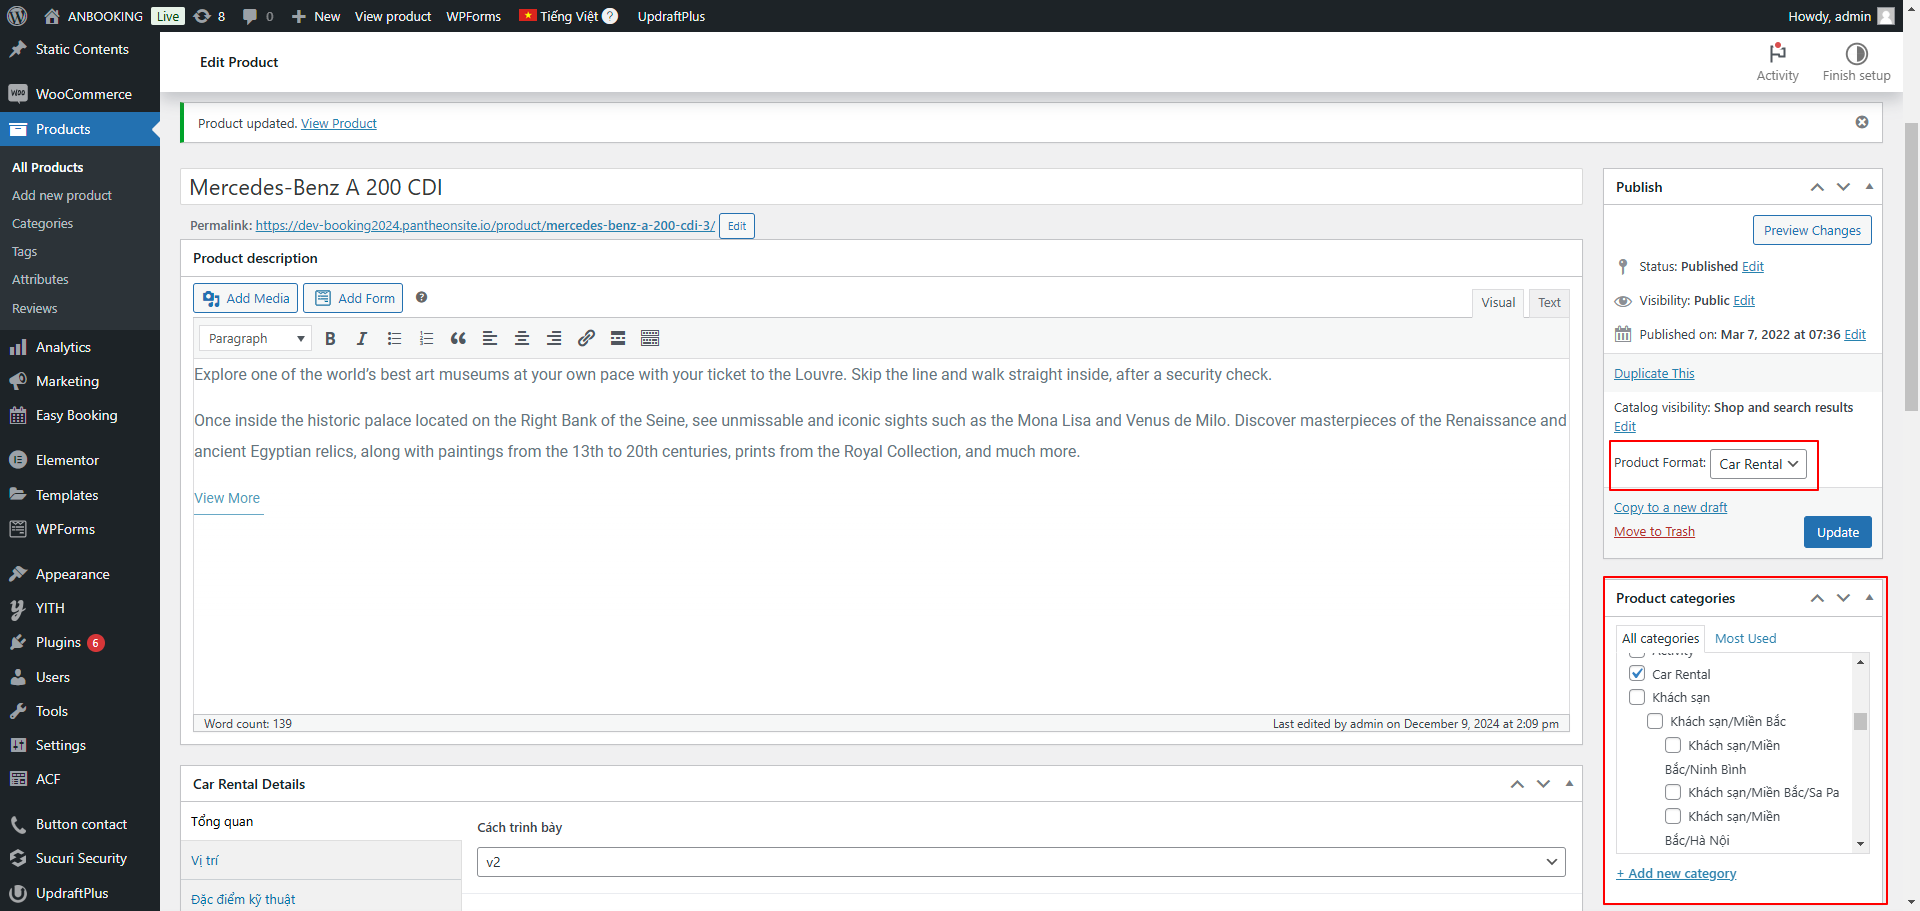This screenshot has width=1920, height=911.
Task: Click the insert link icon
Action: 586,338
